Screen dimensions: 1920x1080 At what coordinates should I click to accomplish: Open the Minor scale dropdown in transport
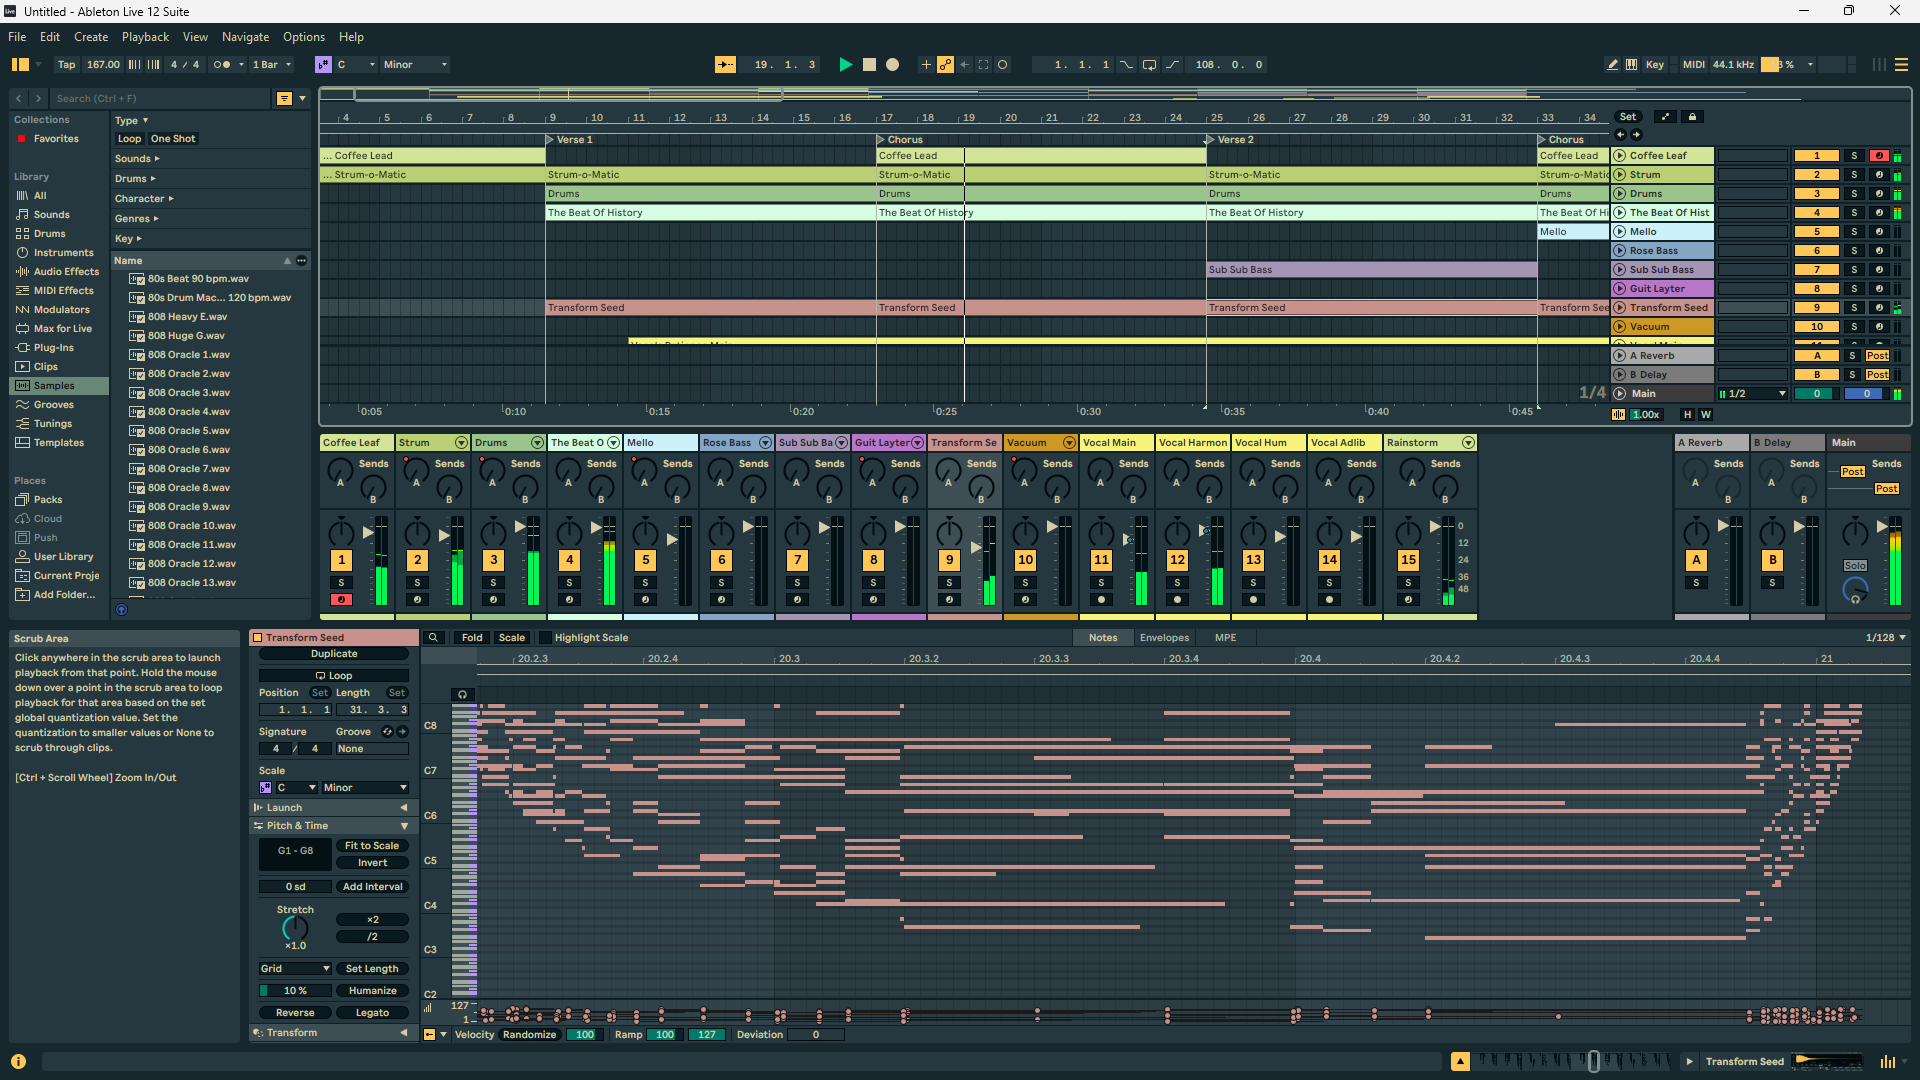[413, 64]
